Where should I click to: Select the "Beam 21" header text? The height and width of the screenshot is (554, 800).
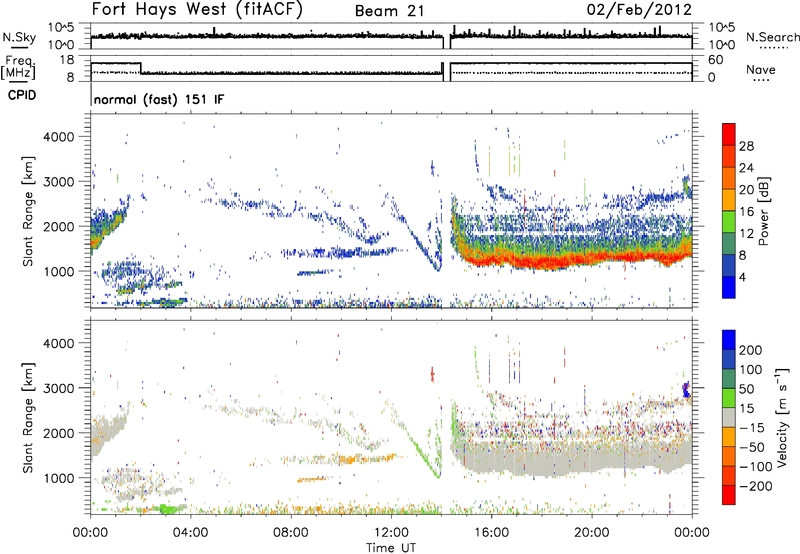[x=389, y=11]
